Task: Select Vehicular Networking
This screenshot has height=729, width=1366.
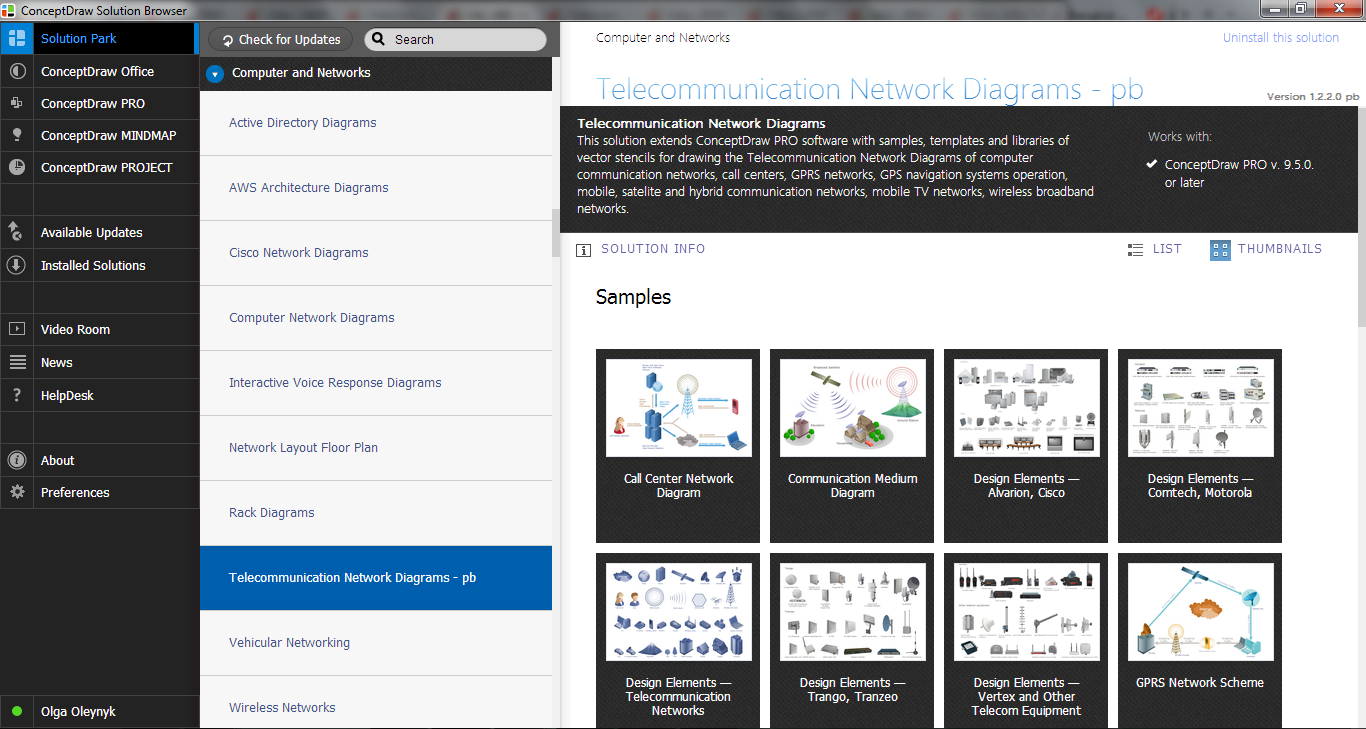Action: [x=376, y=643]
